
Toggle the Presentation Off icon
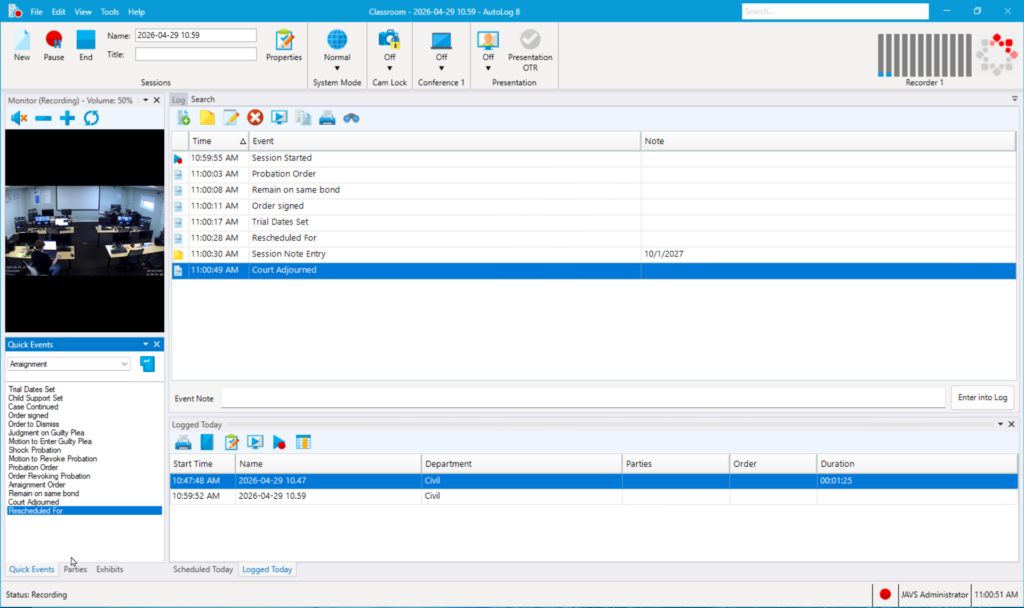click(x=488, y=40)
